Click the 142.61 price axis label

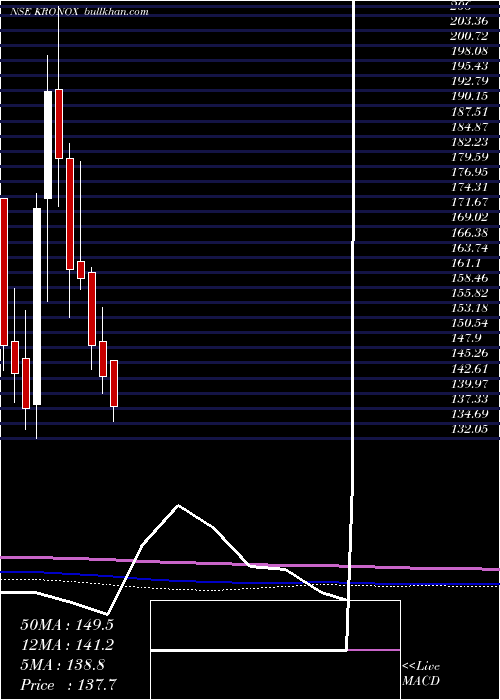click(x=471, y=369)
